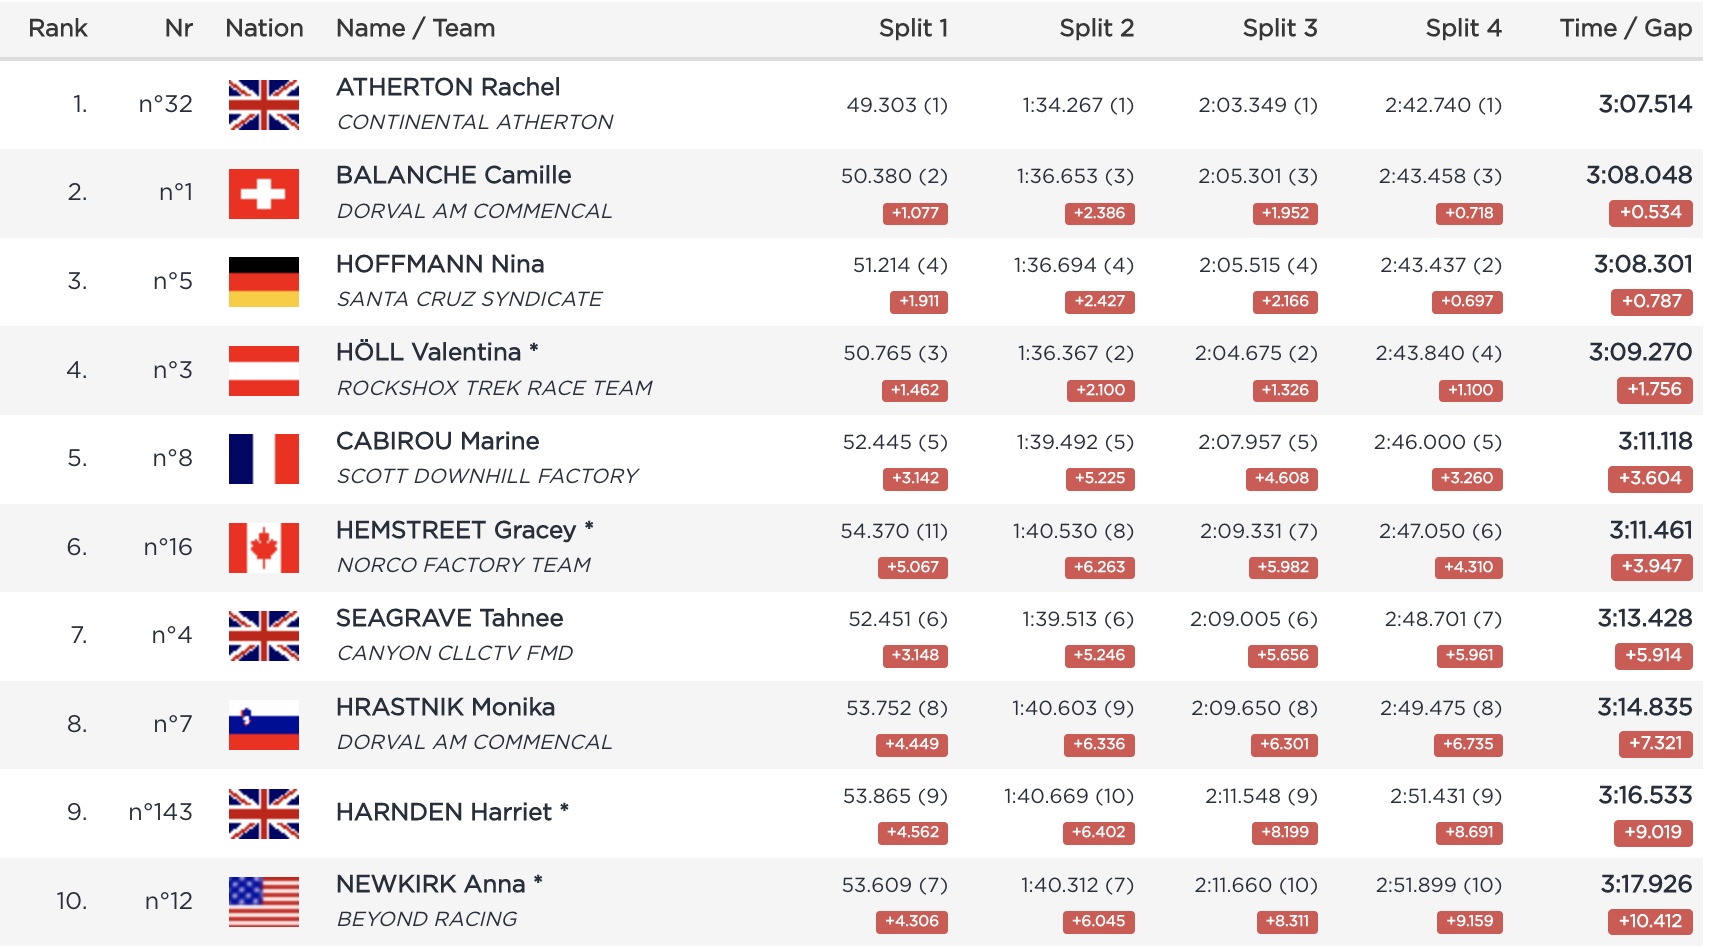
Task: Click the Split 1 column header
Action: [913, 28]
